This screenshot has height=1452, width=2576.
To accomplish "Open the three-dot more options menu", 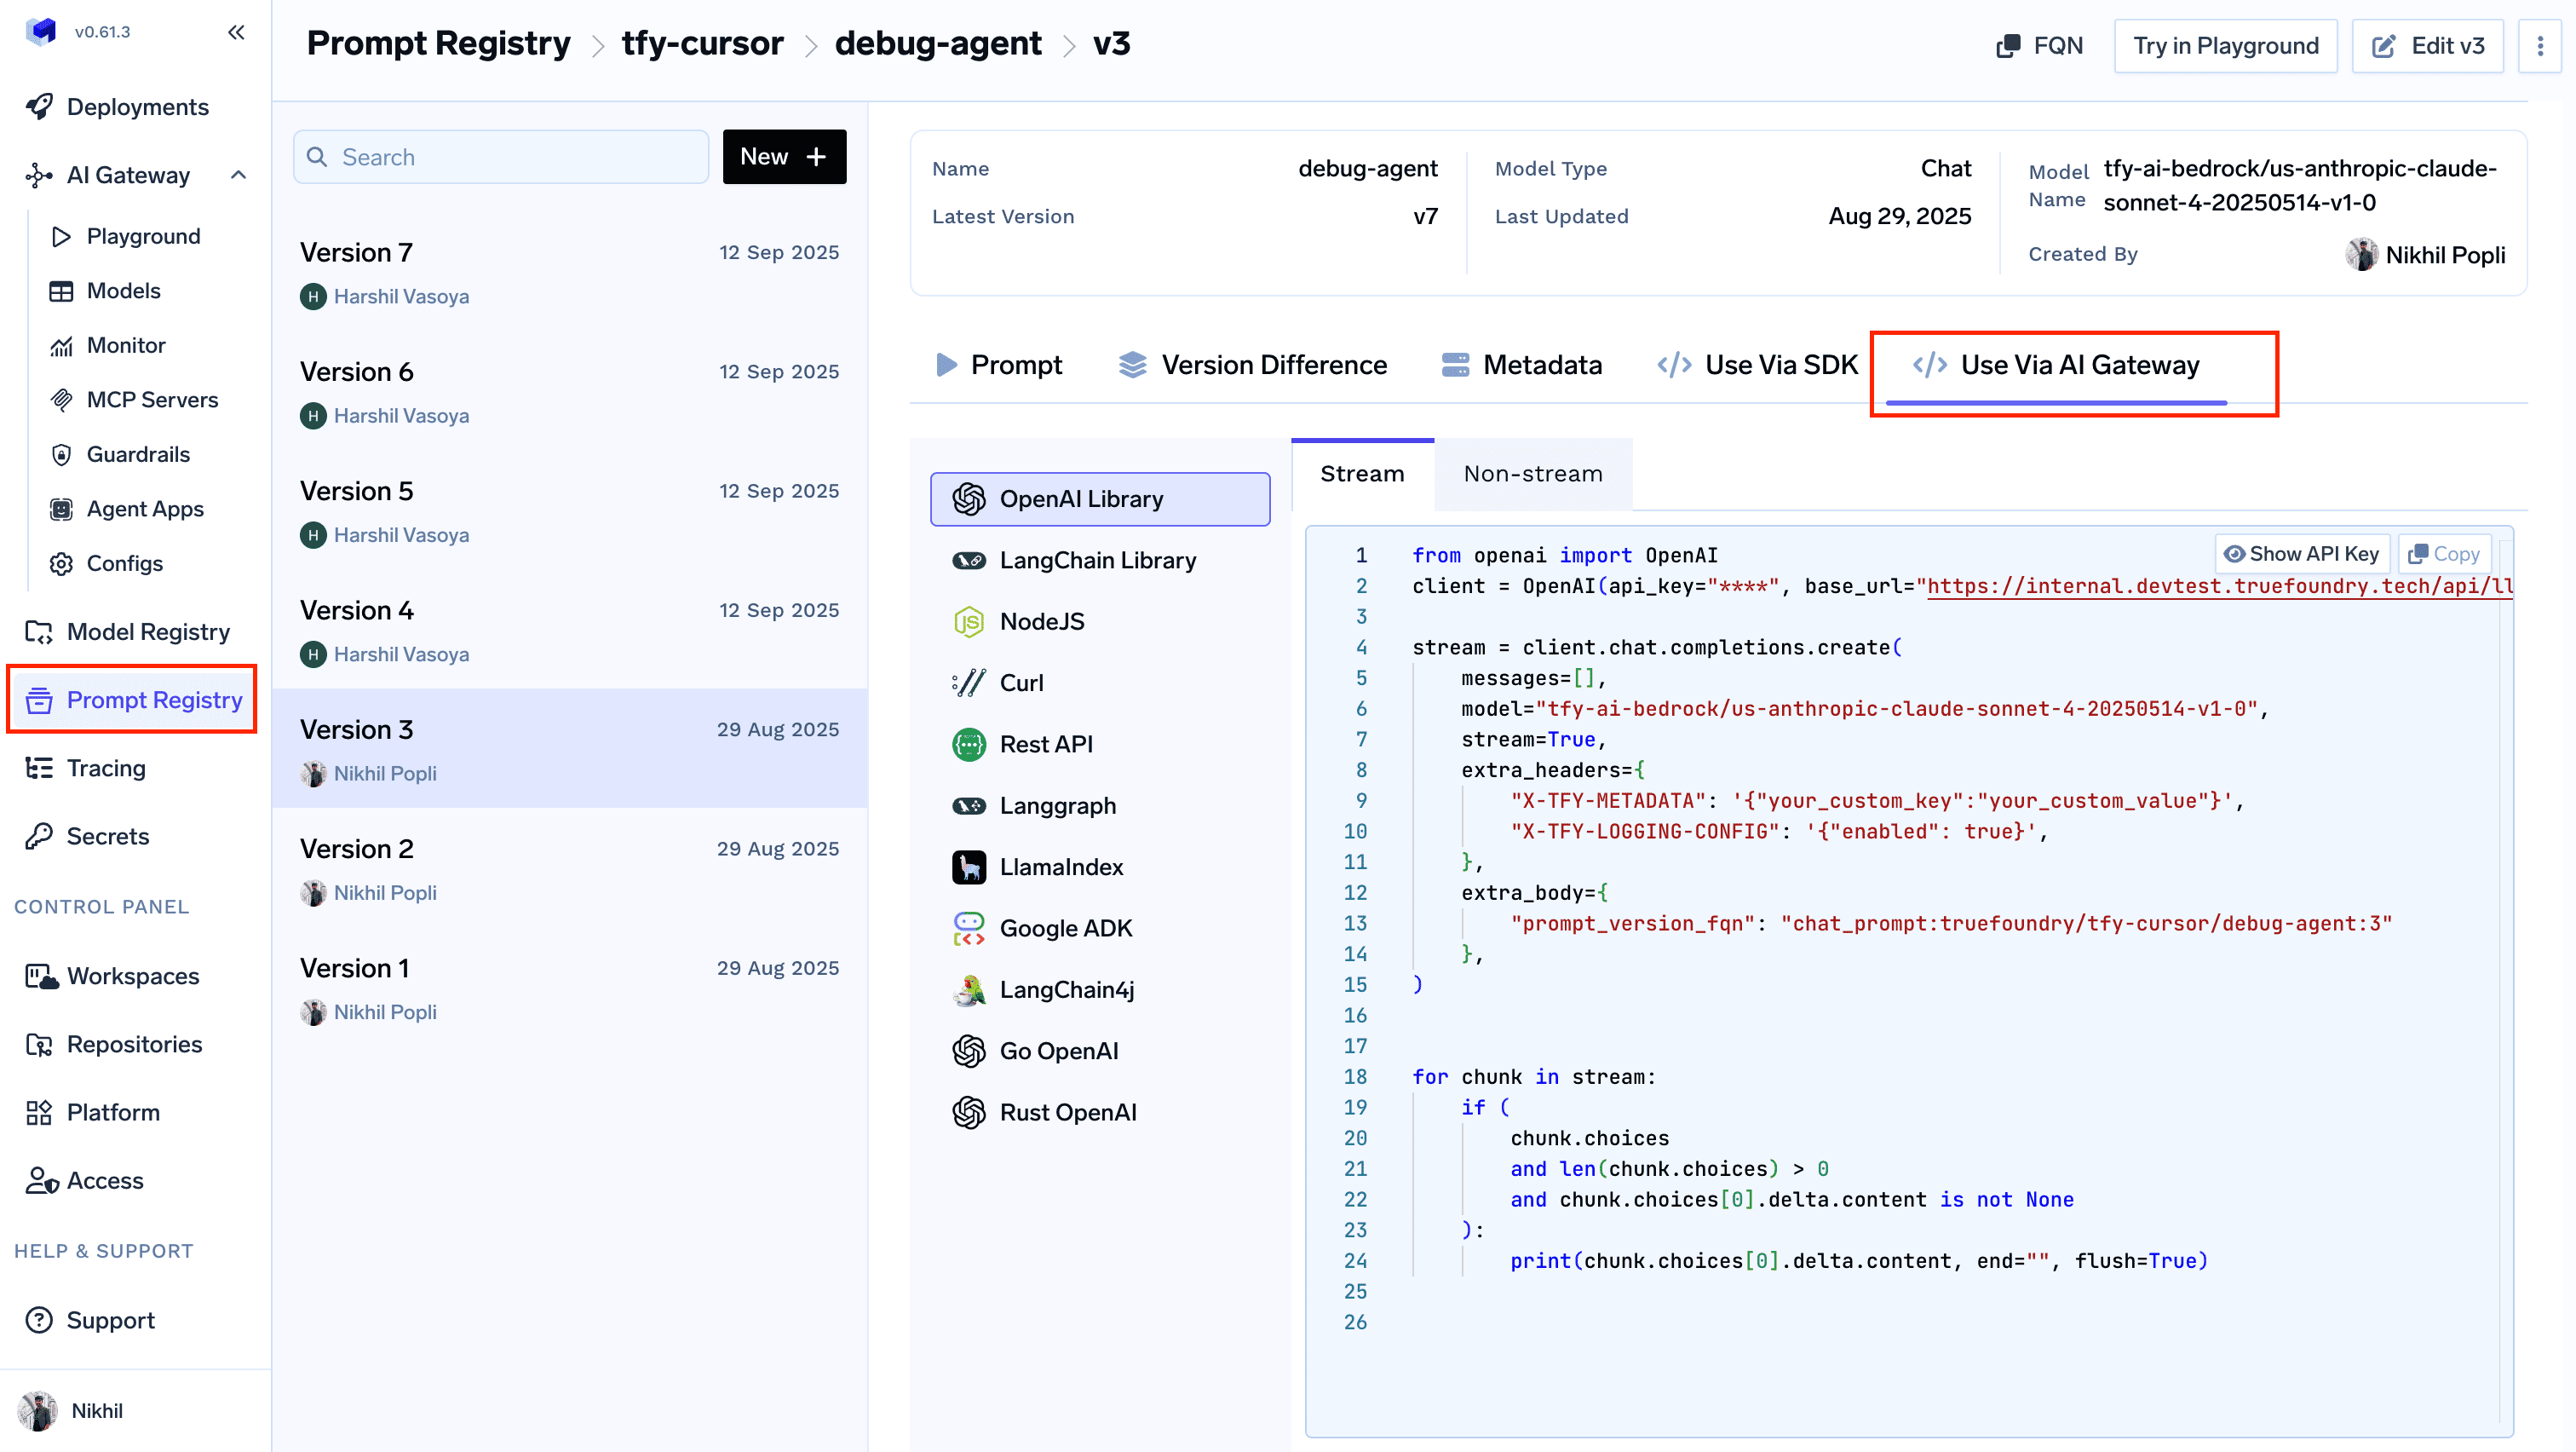I will (x=2540, y=46).
